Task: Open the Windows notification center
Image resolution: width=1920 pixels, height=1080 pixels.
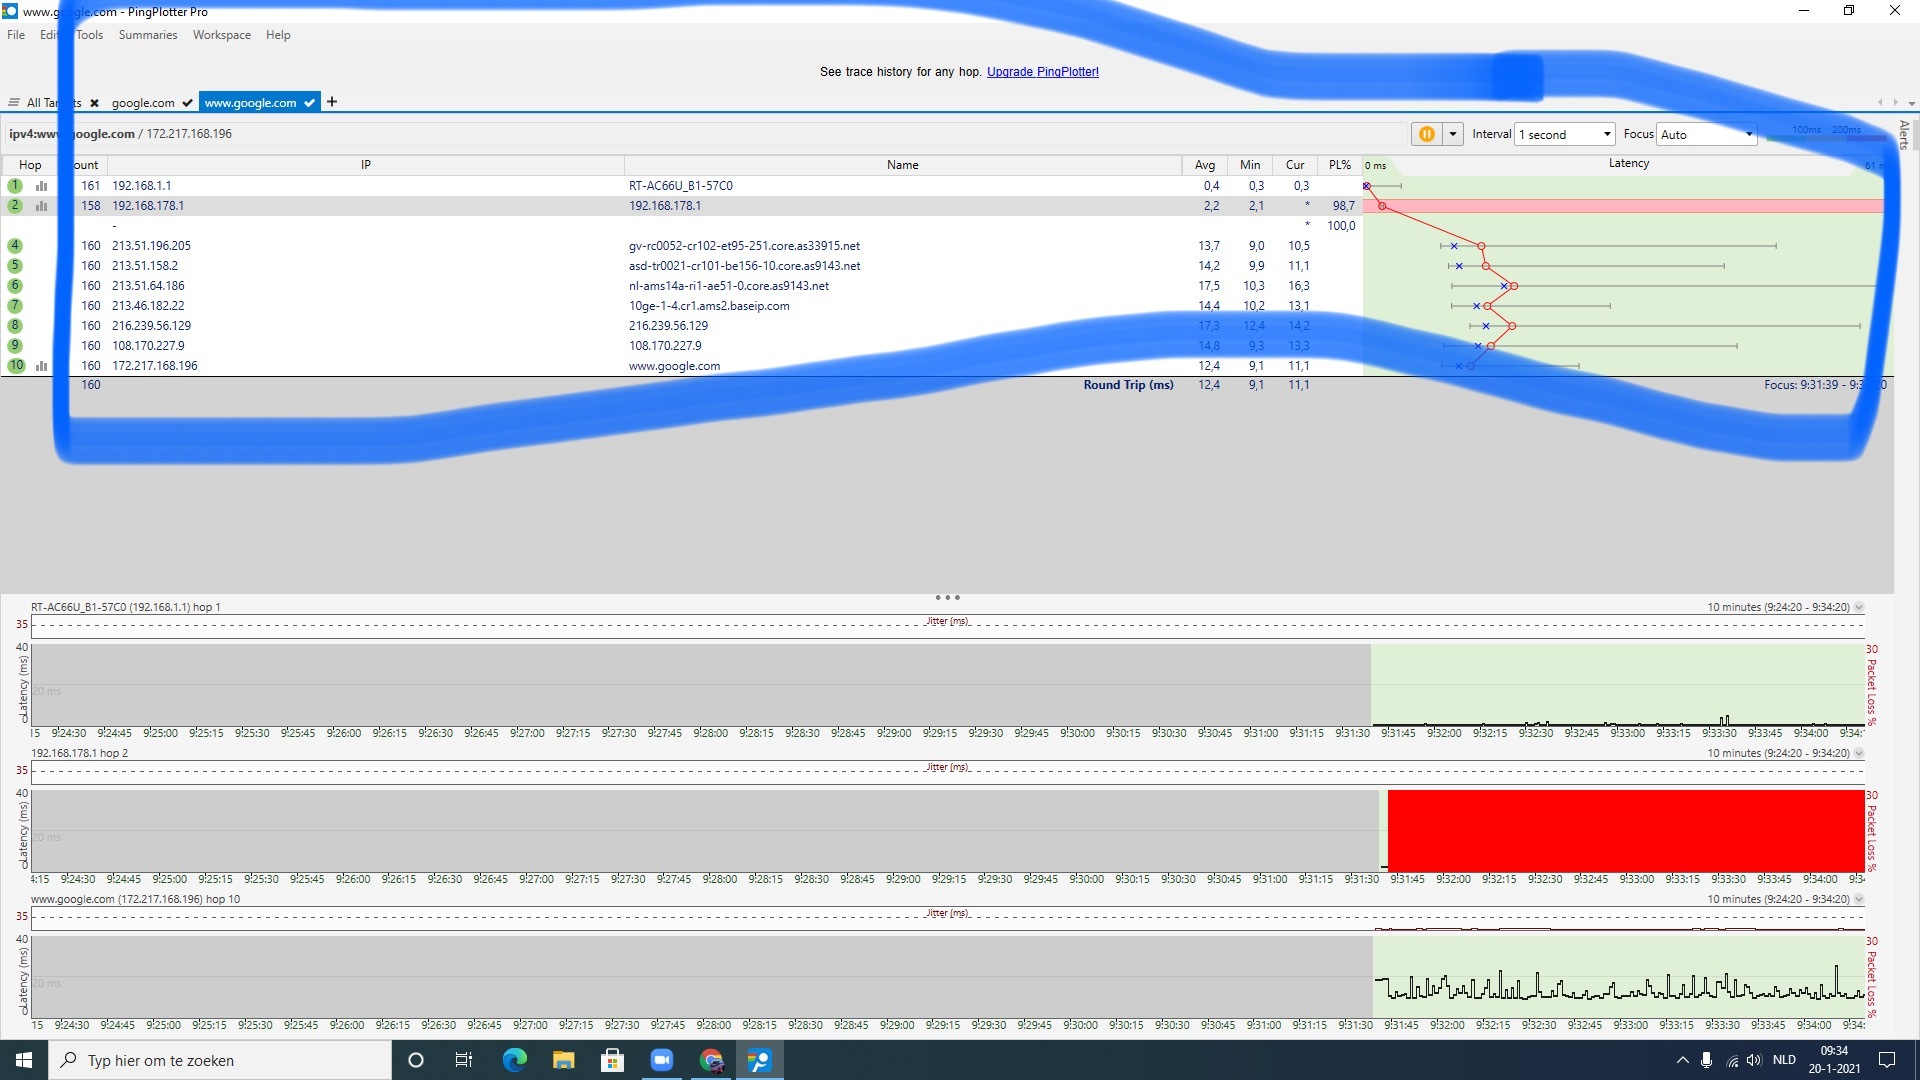Action: tap(1887, 1060)
